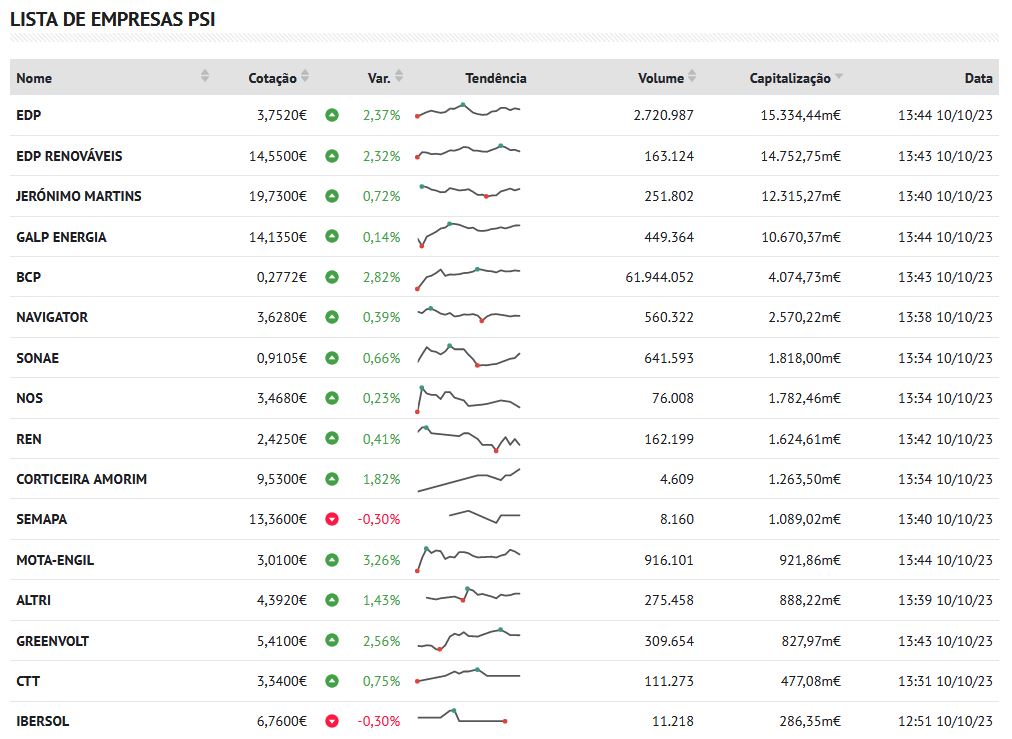This screenshot has width=1012, height=739.
Task: Open the EDP RENOVÁVEIS company link
Action: (69, 156)
